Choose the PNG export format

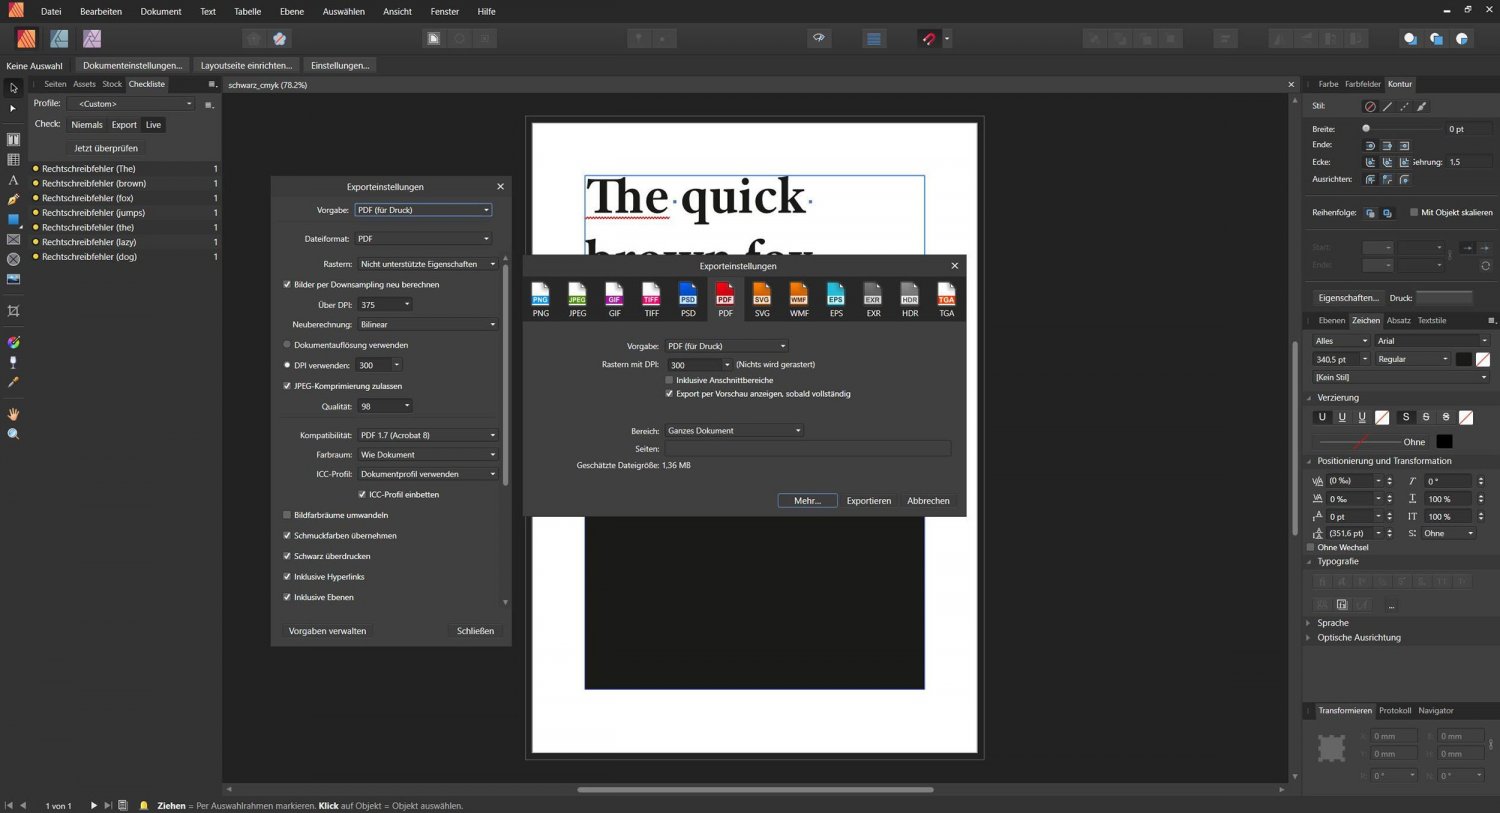tap(540, 297)
